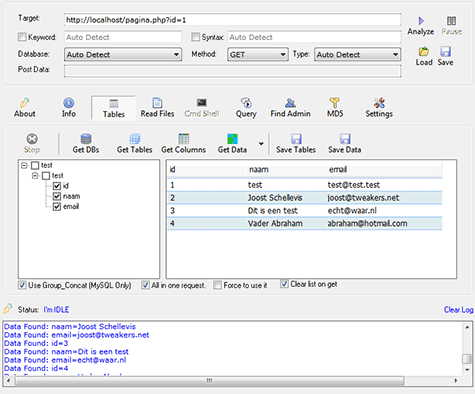Toggle Use Group_Concat (MySQL Only) checkbox

click(x=22, y=285)
